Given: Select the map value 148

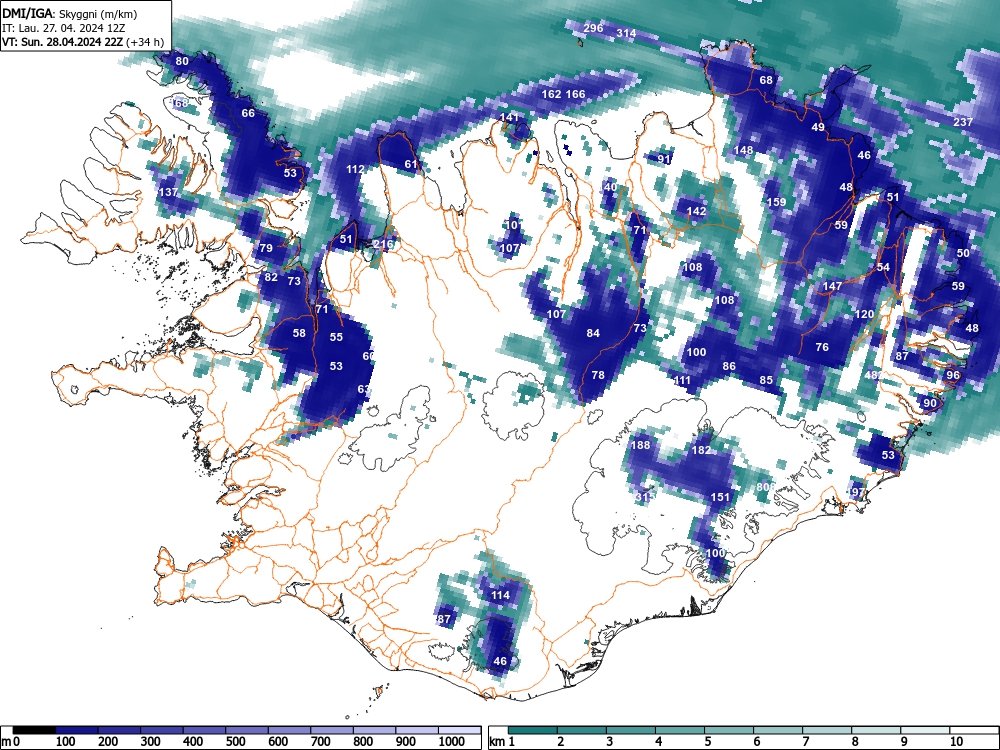Looking at the screenshot, I should pyautogui.click(x=744, y=151).
